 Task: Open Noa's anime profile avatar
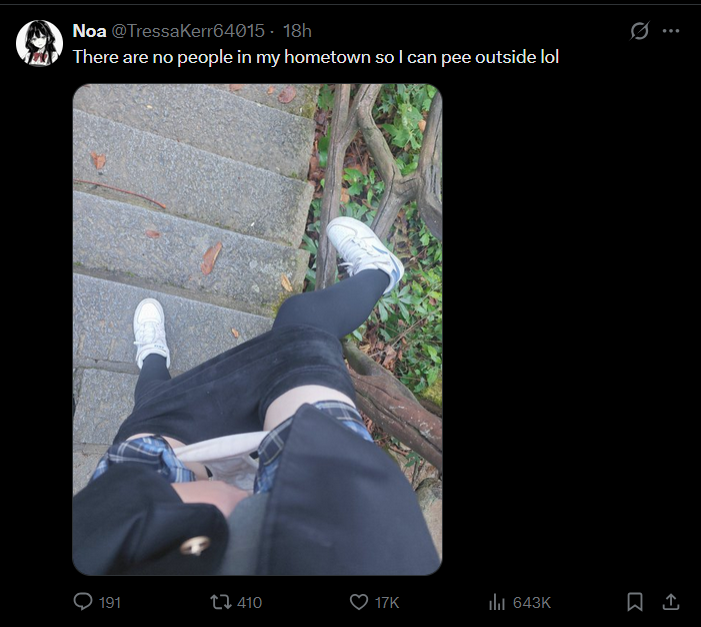[39, 43]
